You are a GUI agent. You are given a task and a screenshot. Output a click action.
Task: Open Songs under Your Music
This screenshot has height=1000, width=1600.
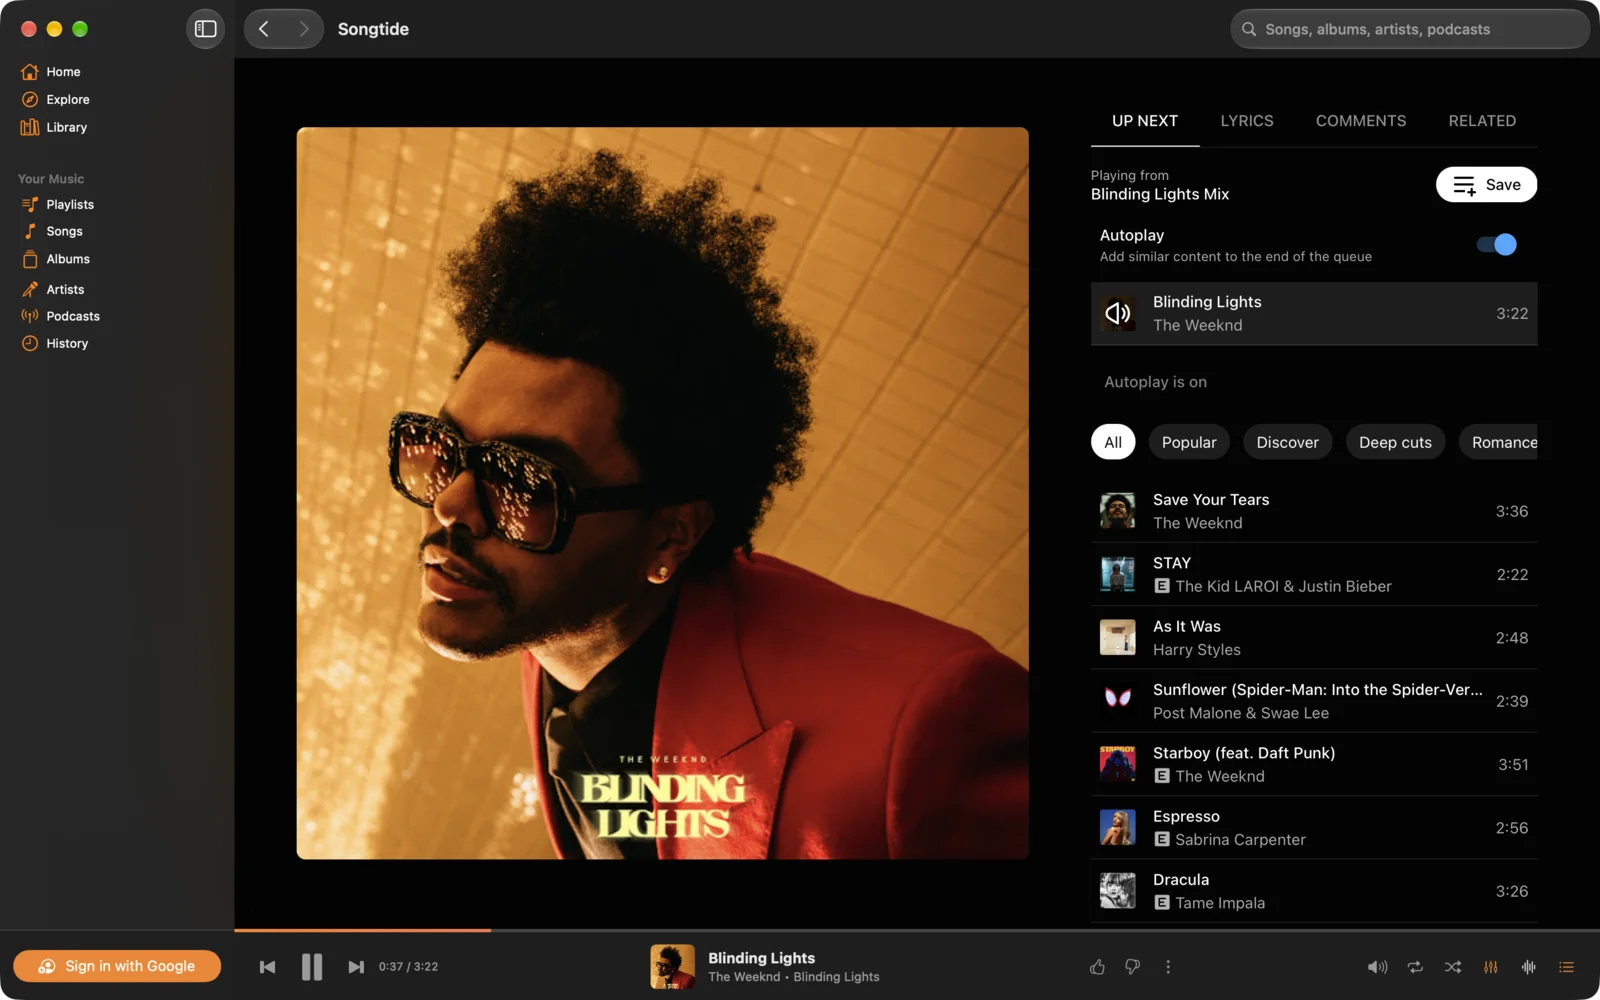point(64,231)
